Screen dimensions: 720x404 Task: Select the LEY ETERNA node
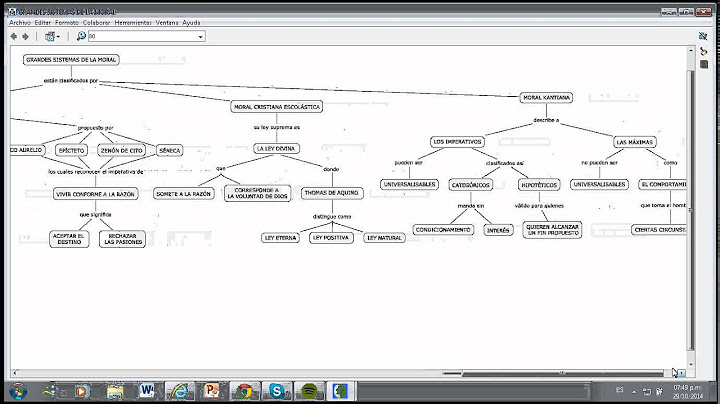(x=281, y=238)
